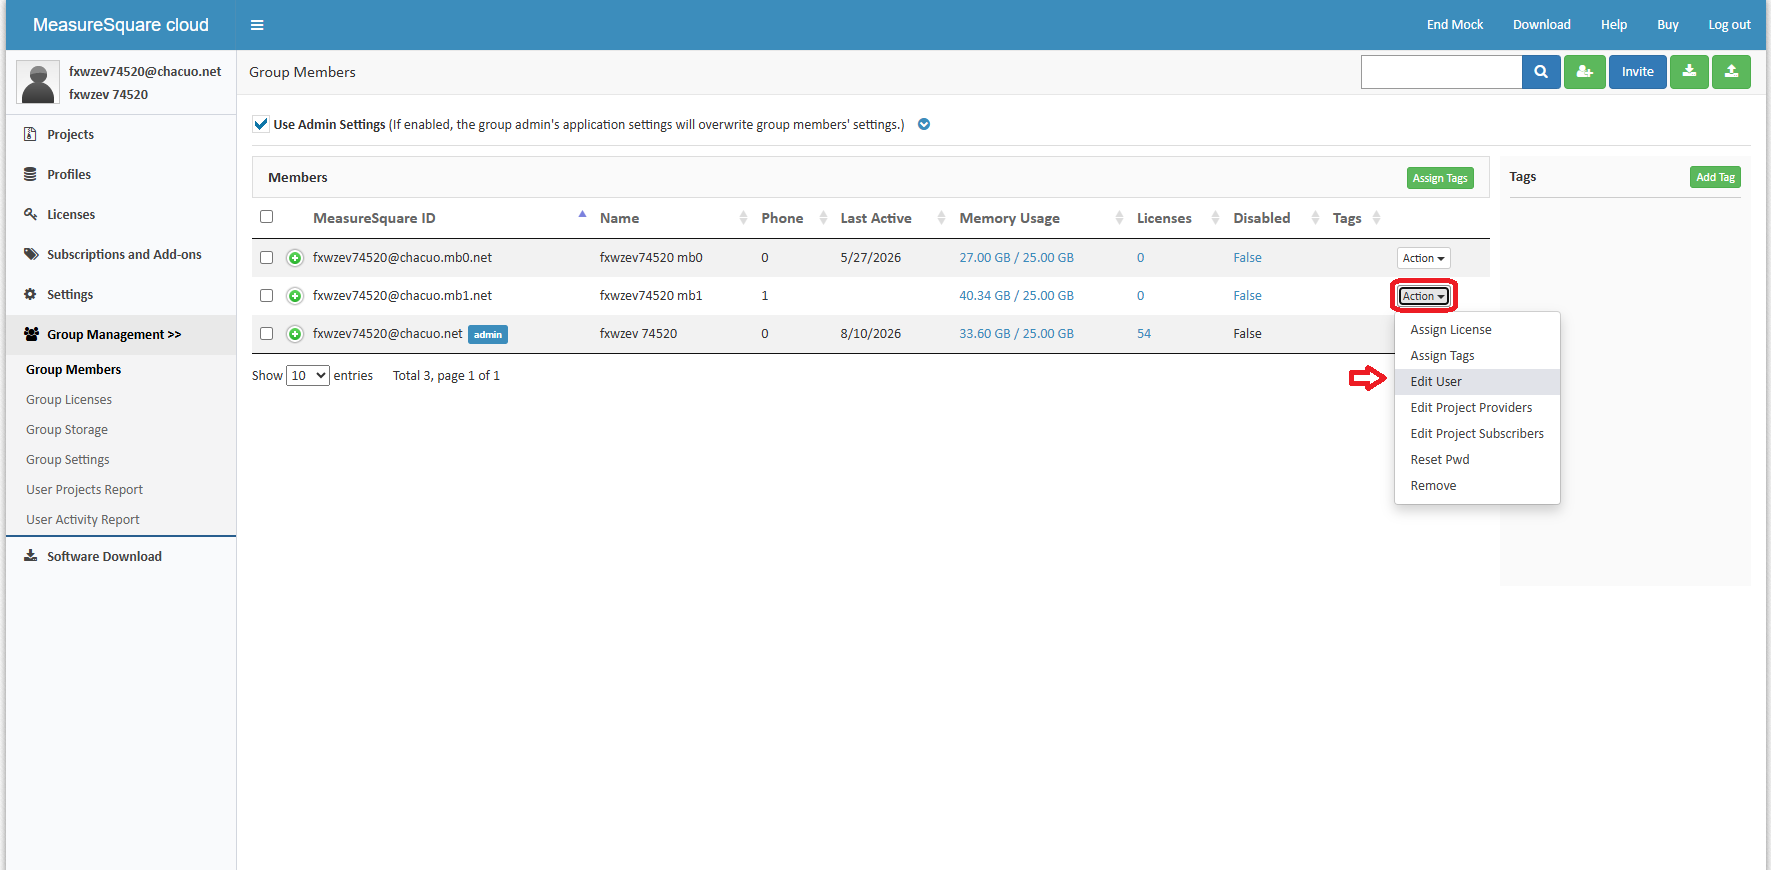Click the Invite button
The height and width of the screenshot is (870, 1771).
click(1637, 72)
